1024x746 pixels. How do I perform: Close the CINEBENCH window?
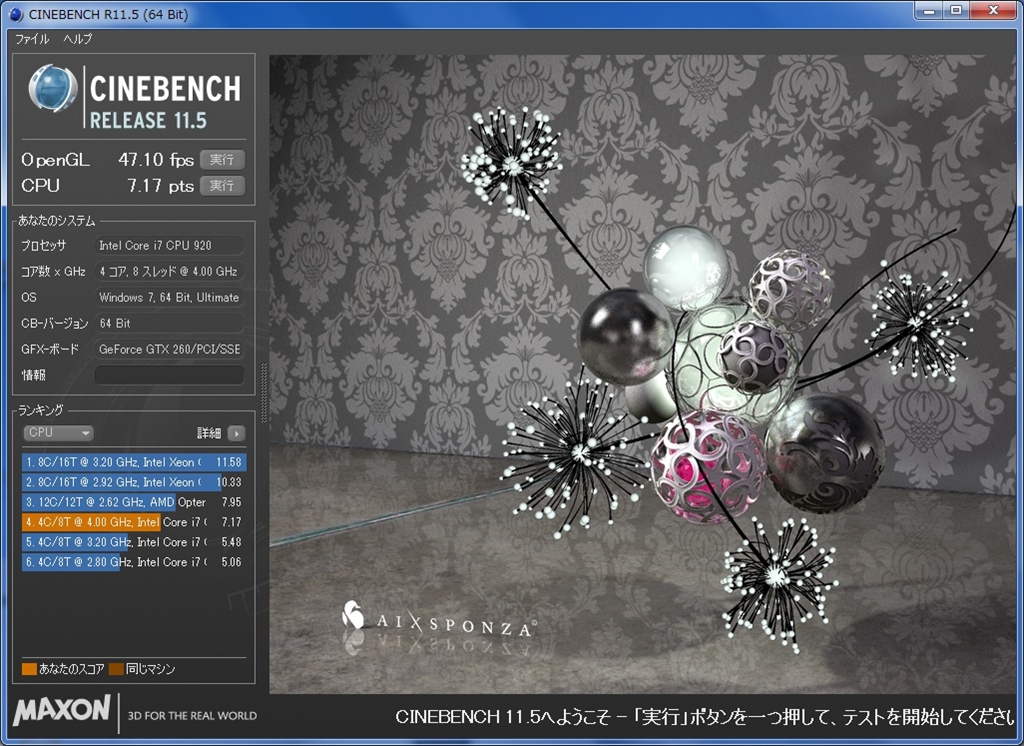pos(993,10)
